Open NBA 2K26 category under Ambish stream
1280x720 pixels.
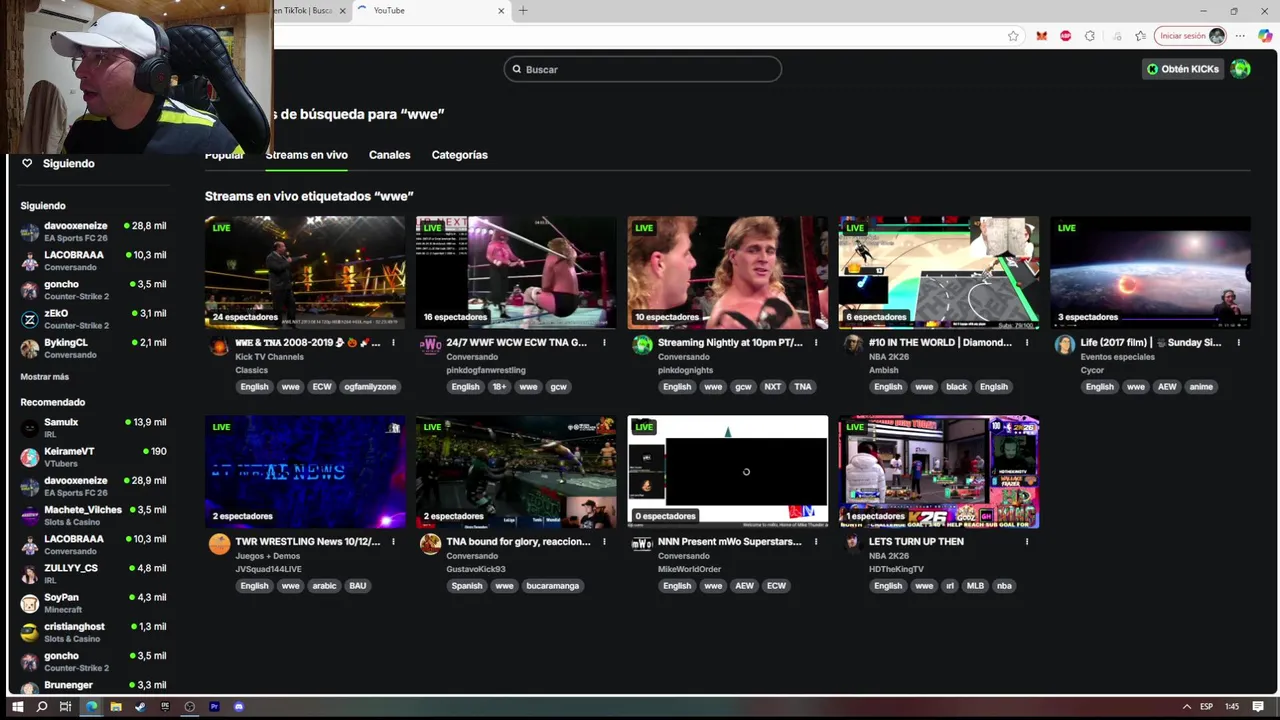point(888,357)
